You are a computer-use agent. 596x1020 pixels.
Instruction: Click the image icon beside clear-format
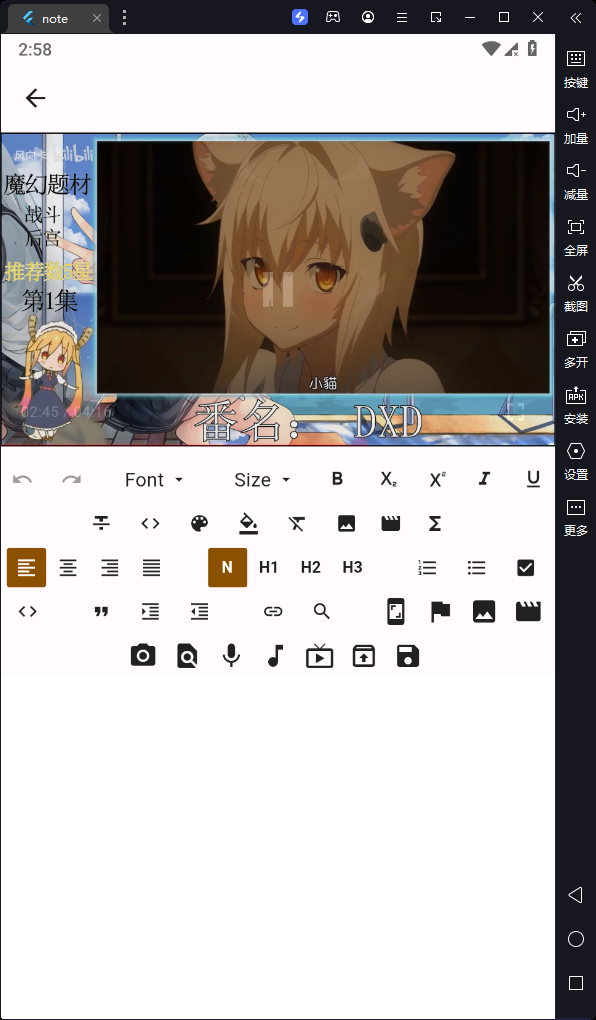(x=346, y=523)
